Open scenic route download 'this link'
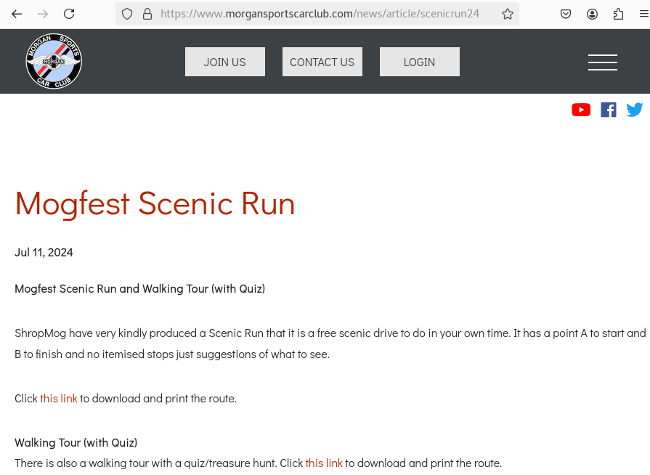 tap(58, 398)
